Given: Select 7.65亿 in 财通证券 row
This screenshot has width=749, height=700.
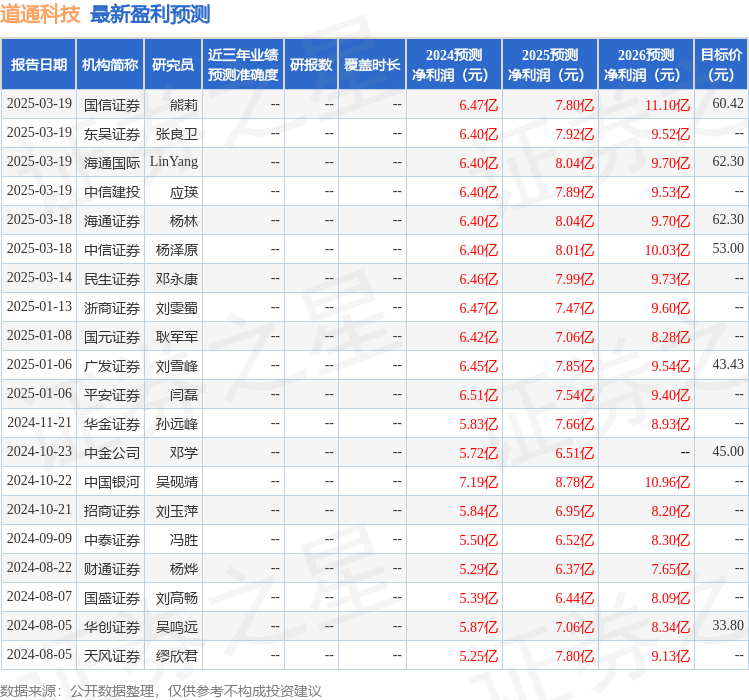Looking at the screenshot, I should (x=671, y=569).
